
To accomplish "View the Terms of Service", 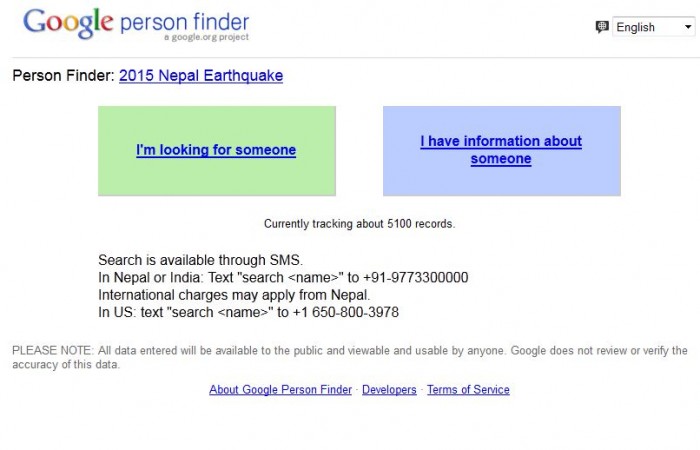I will coord(468,390).
